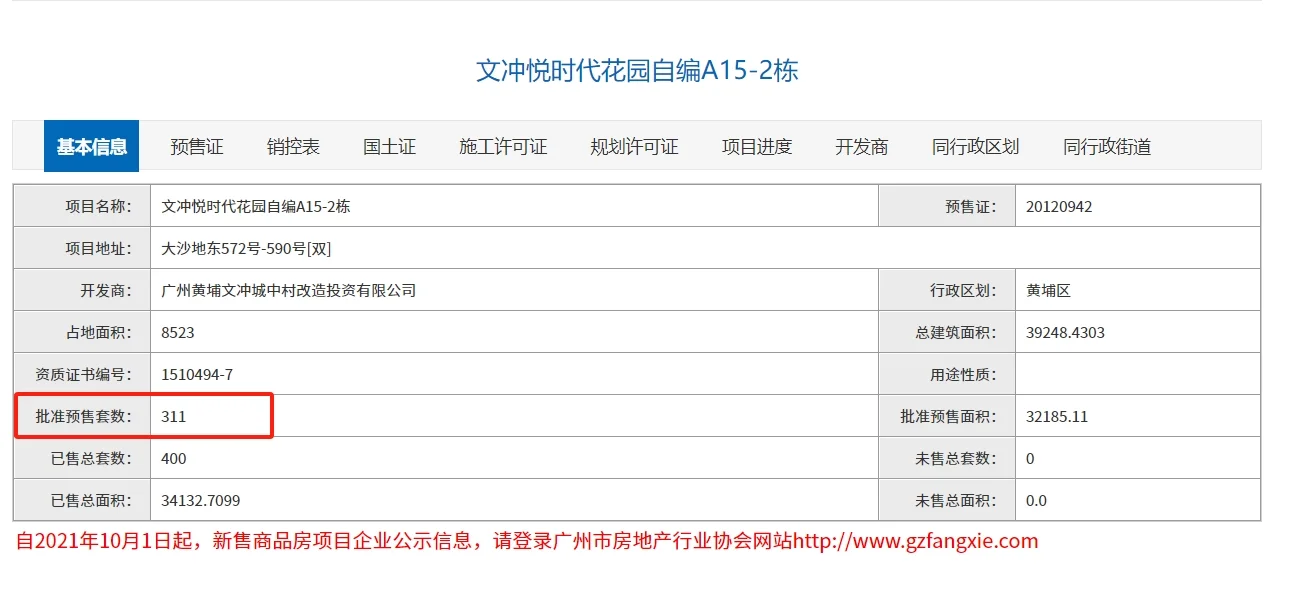This screenshot has width=1302, height=594.
Task: Select district value 黄埔区
Action: (1048, 291)
